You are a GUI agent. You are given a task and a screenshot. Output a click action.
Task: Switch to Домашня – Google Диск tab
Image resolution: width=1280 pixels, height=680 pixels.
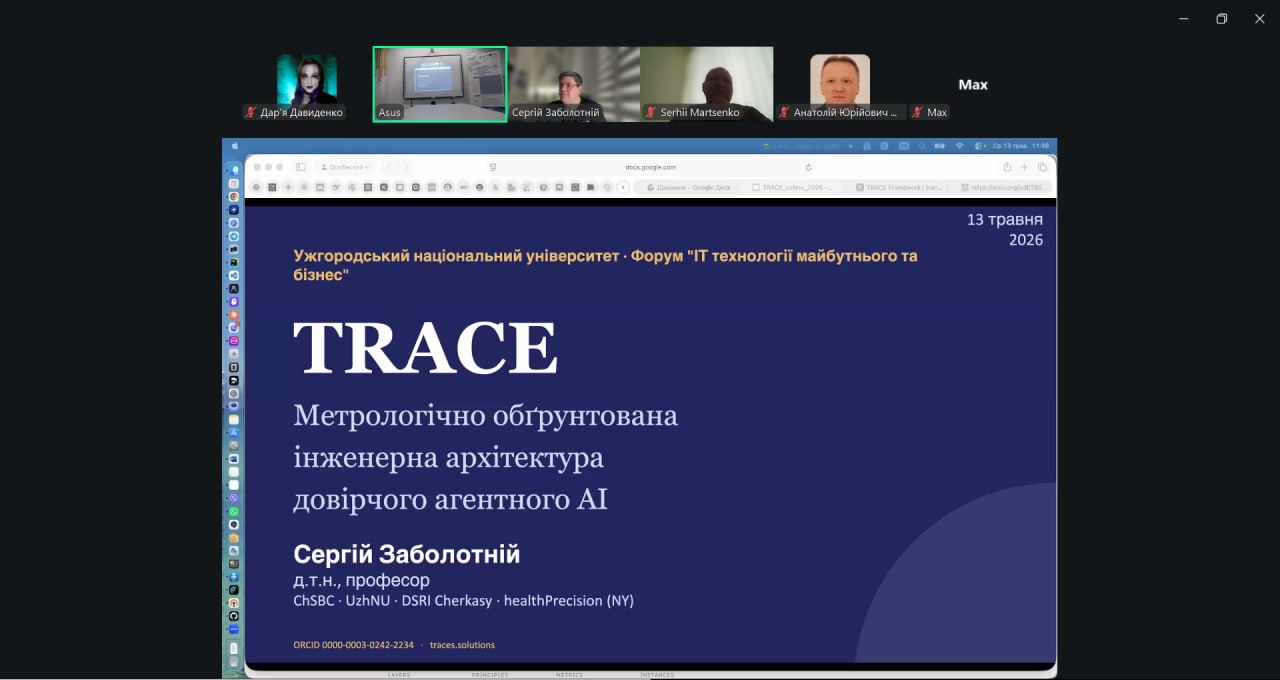690,187
